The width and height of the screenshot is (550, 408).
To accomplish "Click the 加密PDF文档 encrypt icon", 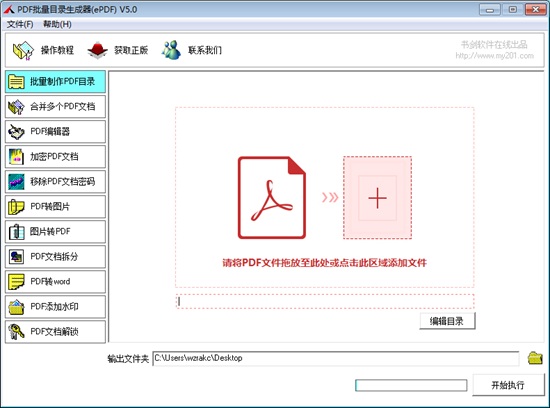I will coord(16,157).
